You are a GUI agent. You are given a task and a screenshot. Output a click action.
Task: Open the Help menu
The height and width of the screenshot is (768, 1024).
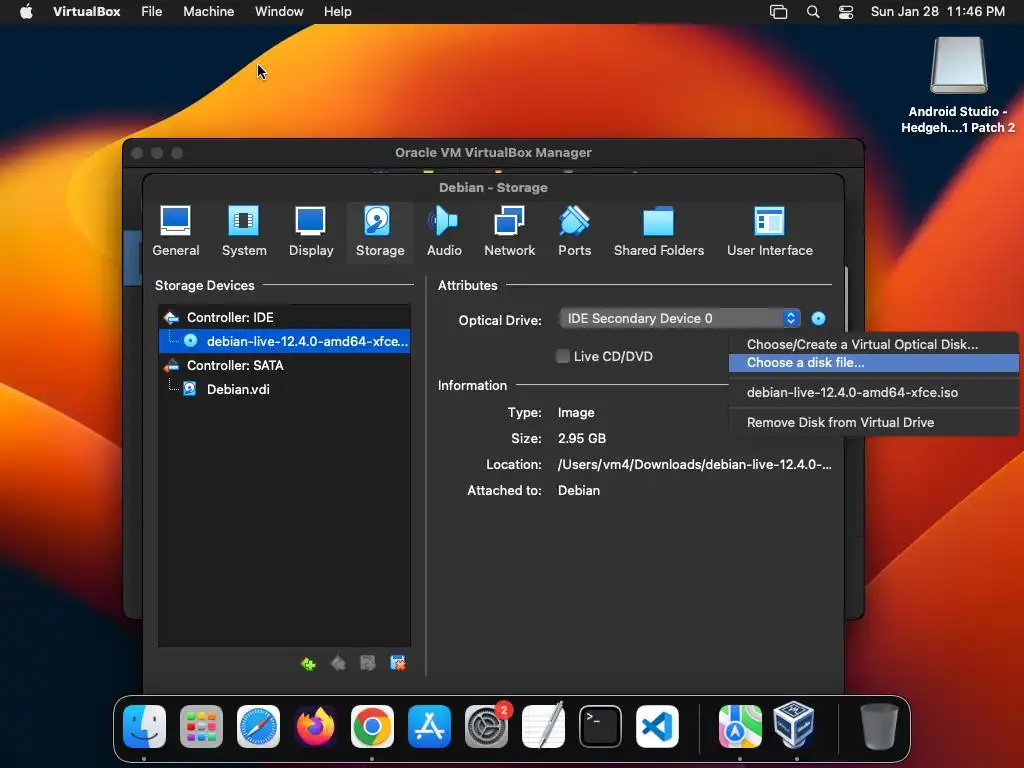click(x=338, y=12)
